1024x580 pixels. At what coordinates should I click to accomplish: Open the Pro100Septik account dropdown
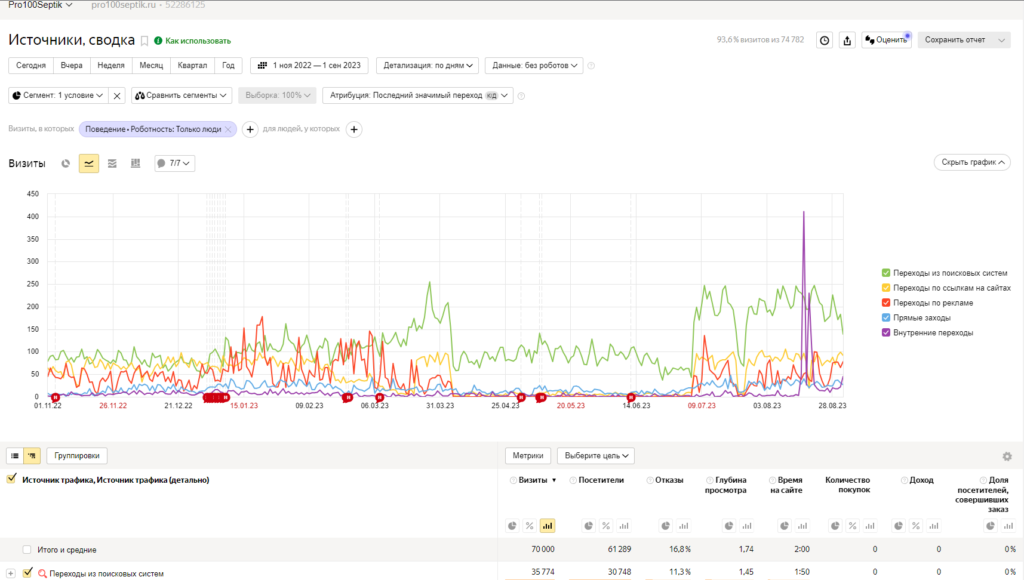pos(40,5)
